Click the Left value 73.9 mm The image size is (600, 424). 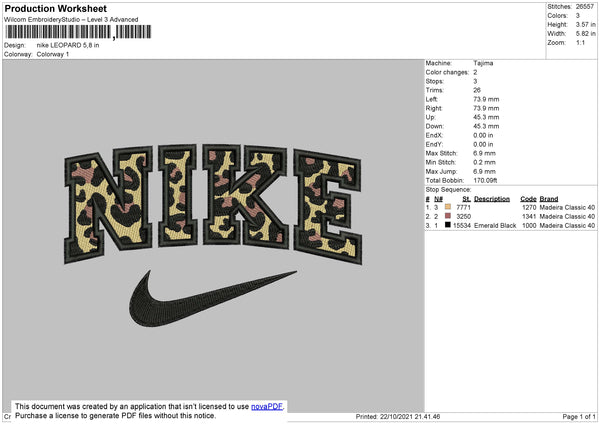point(486,99)
